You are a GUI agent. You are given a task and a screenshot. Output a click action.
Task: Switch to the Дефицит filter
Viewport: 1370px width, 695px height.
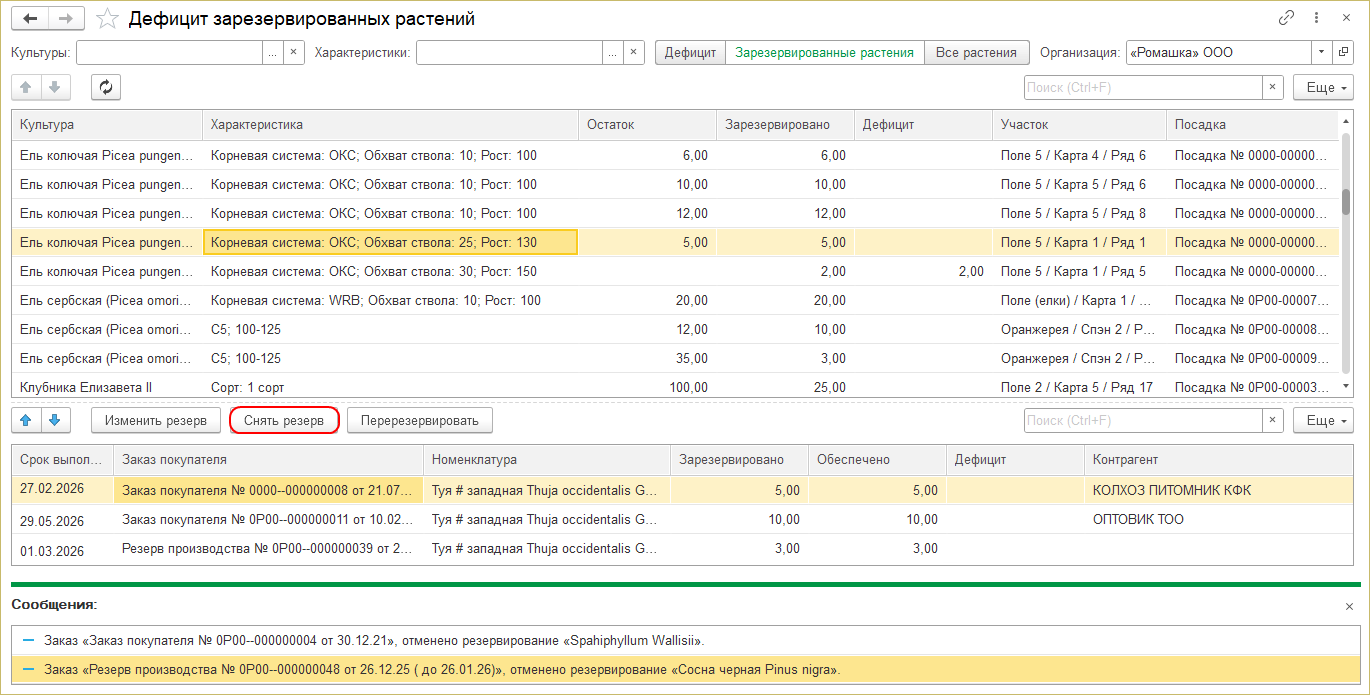[x=690, y=53]
